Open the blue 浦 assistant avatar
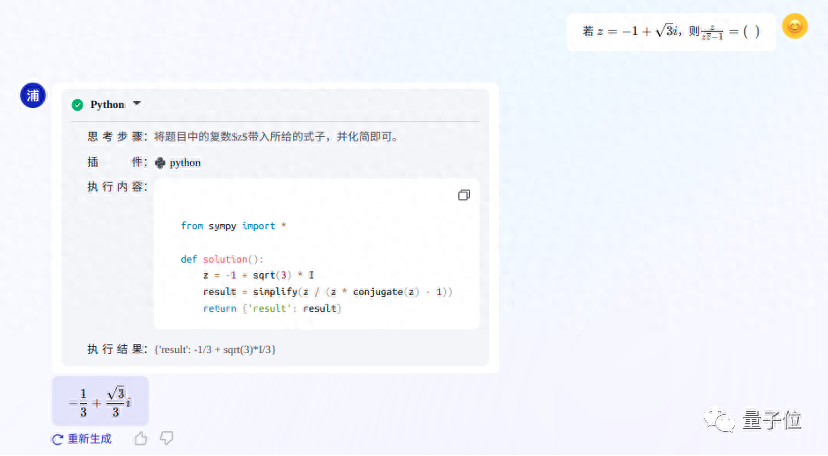 tap(32, 95)
